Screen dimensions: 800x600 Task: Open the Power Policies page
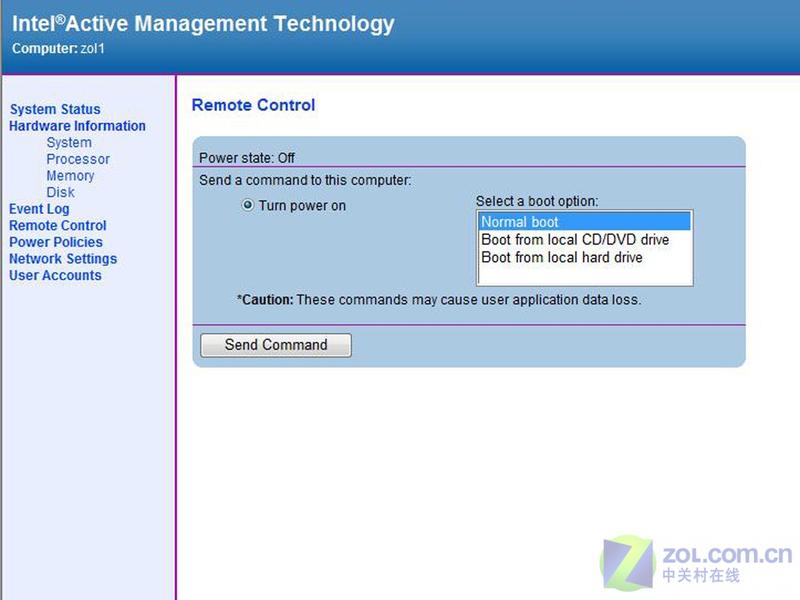[x=56, y=242]
